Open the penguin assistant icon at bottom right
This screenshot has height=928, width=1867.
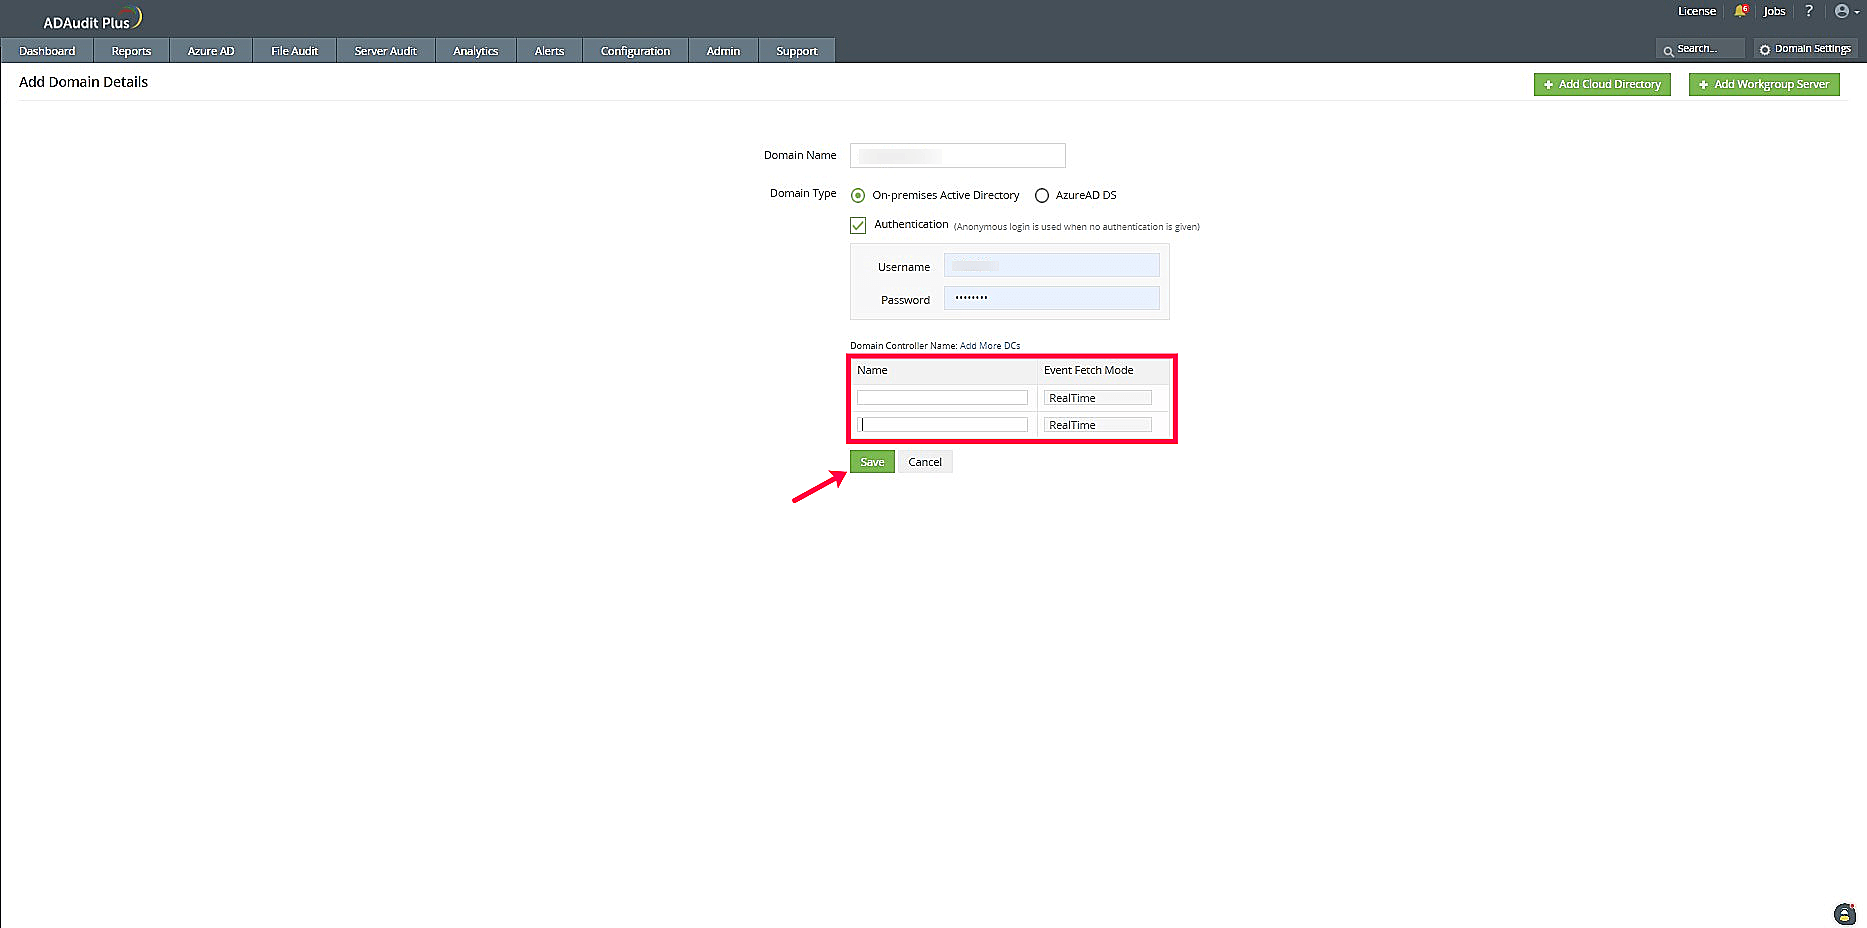tap(1843, 913)
